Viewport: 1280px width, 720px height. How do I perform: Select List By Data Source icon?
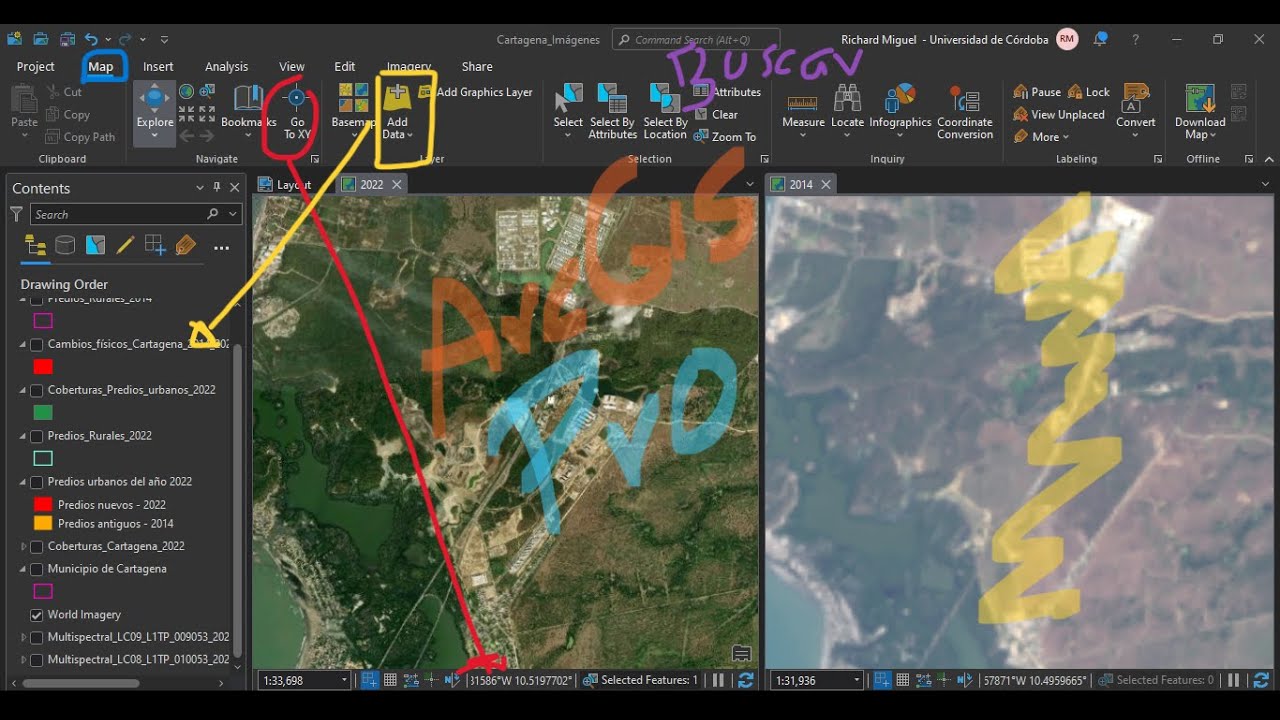pos(65,246)
